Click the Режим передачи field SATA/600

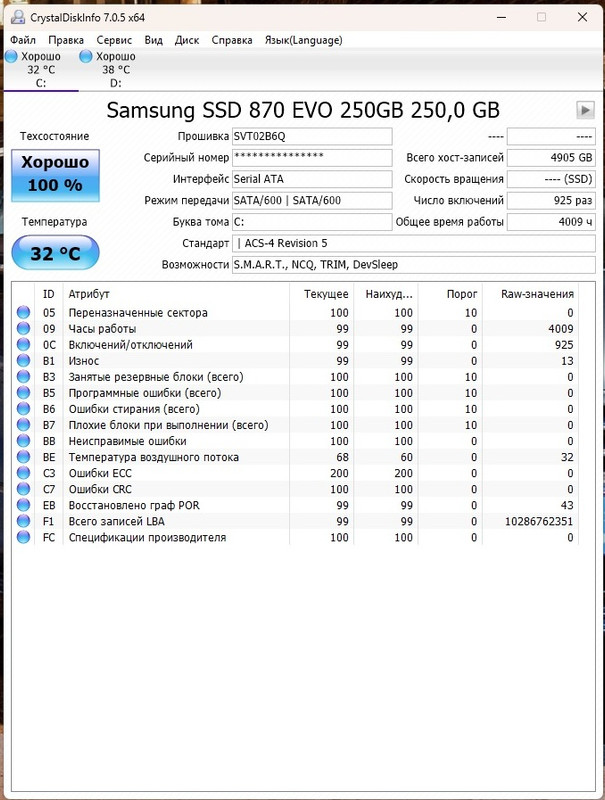[312, 201]
